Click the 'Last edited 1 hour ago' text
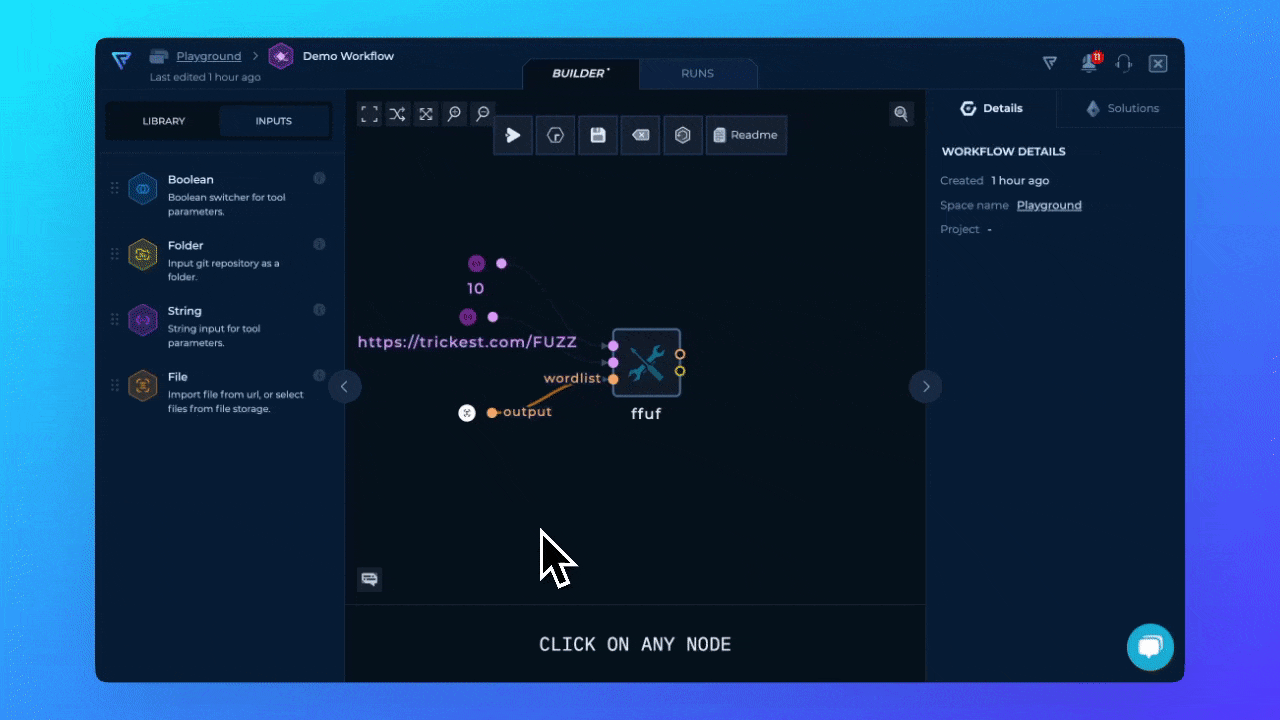Screen dimensions: 1280x720 (205, 77)
